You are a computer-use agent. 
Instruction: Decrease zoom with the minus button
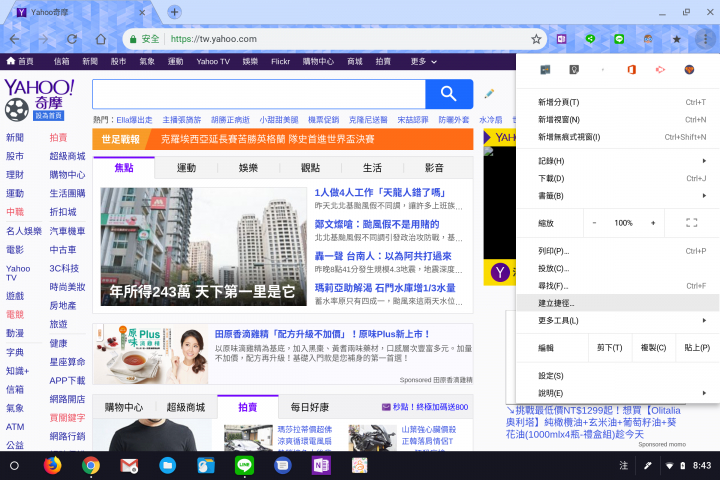tap(594, 223)
